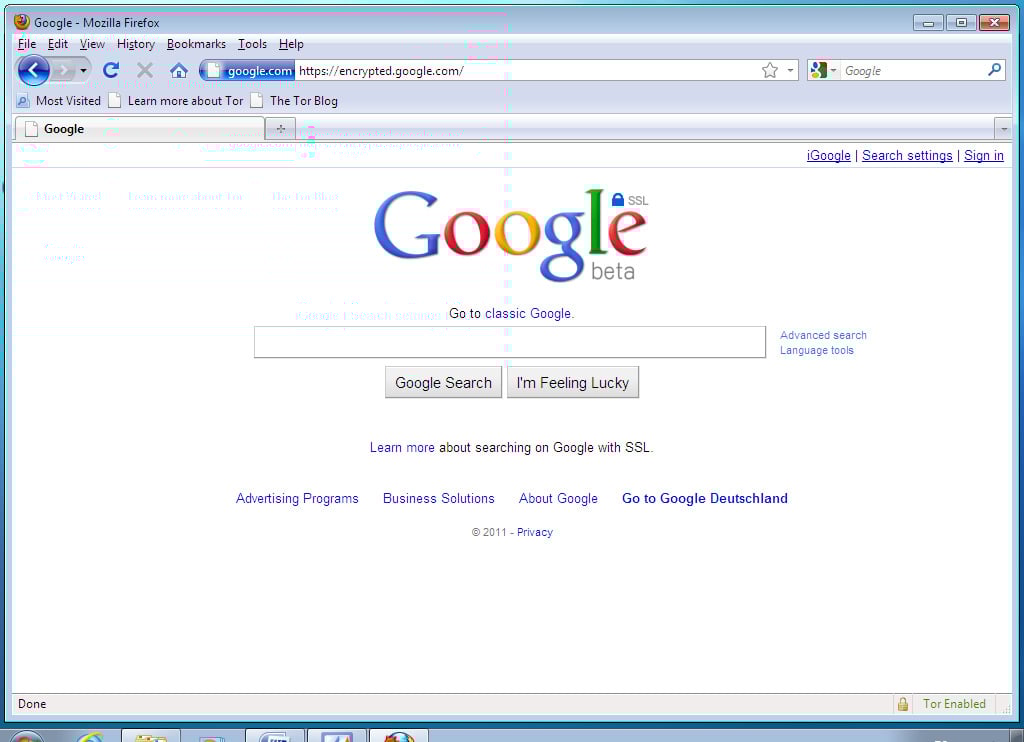Open the history dropdown beside the Forward button
Image resolution: width=1024 pixels, height=742 pixels.
(x=83, y=70)
